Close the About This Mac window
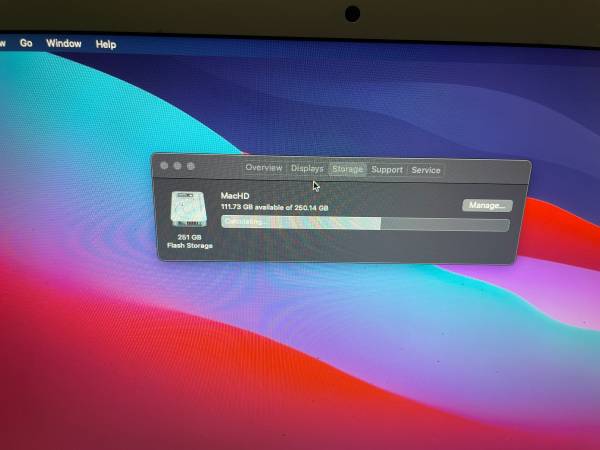Viewport: 600px width, 450px height. click(x=164, y=165)
